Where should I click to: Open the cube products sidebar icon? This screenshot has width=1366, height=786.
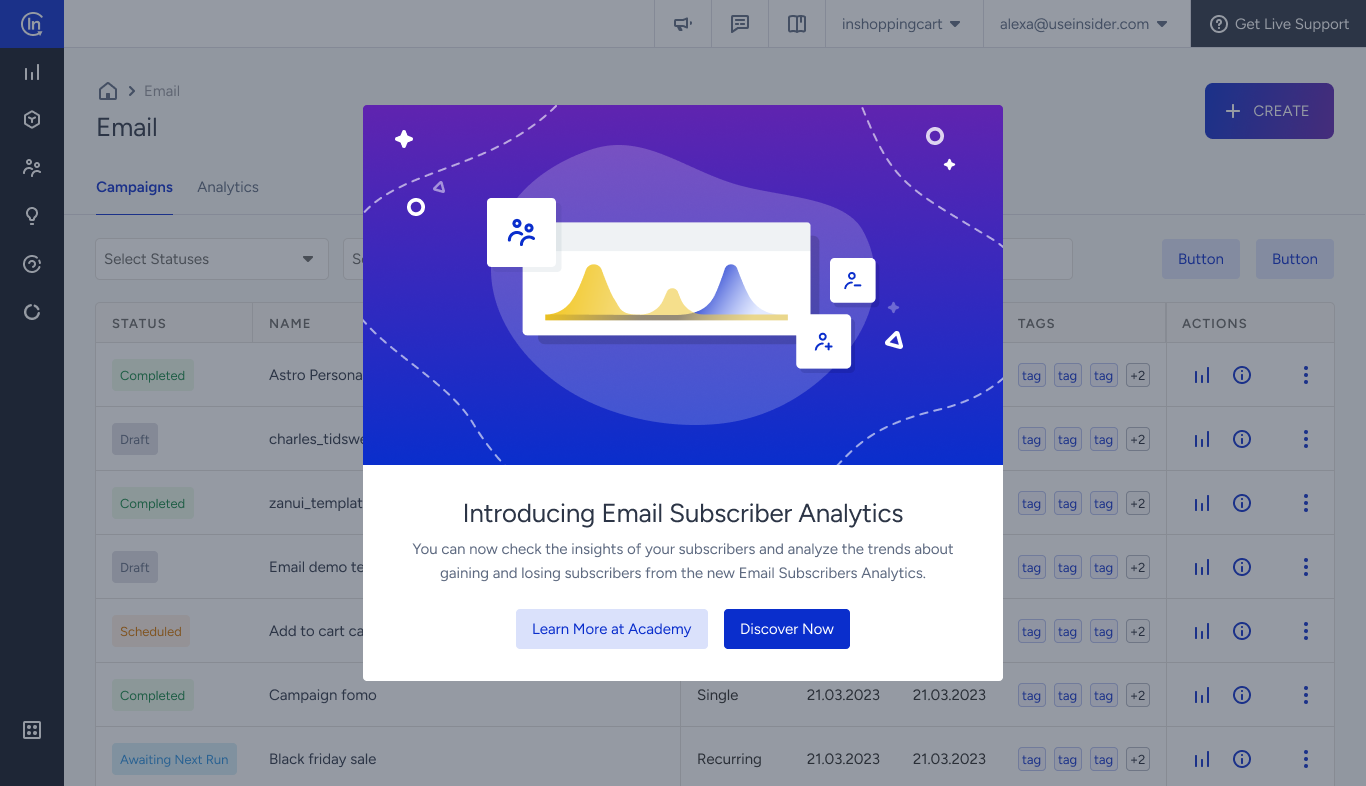click(x=32, y=120)
